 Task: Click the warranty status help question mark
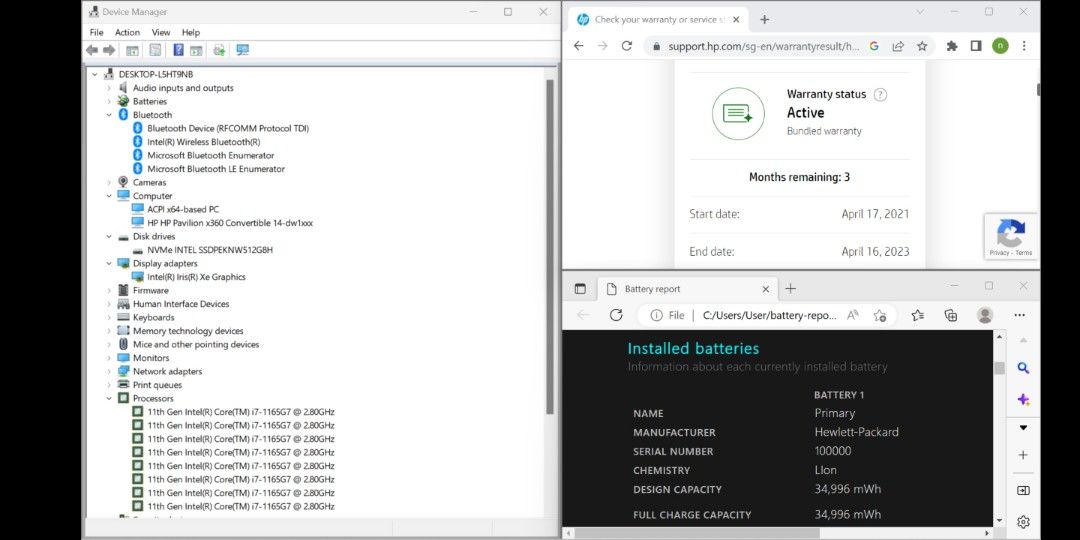[880, 95]
